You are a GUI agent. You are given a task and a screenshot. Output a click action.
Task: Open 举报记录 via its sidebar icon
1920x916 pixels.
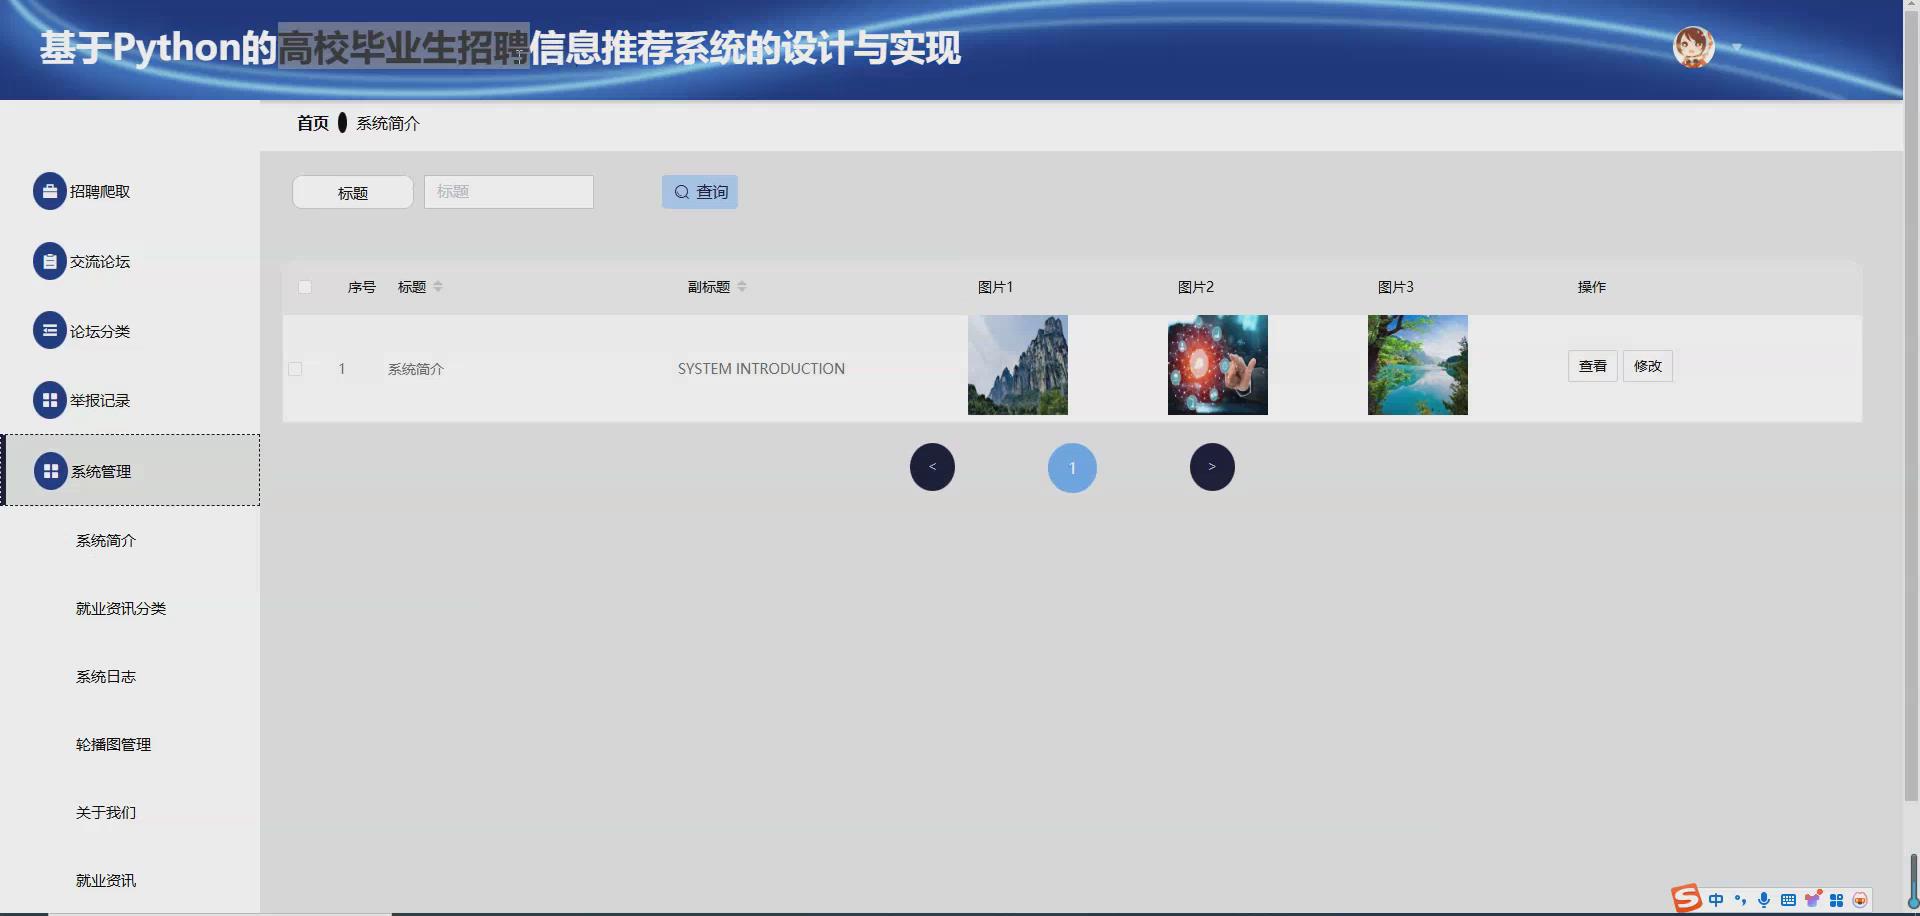(x=50, y=399)
